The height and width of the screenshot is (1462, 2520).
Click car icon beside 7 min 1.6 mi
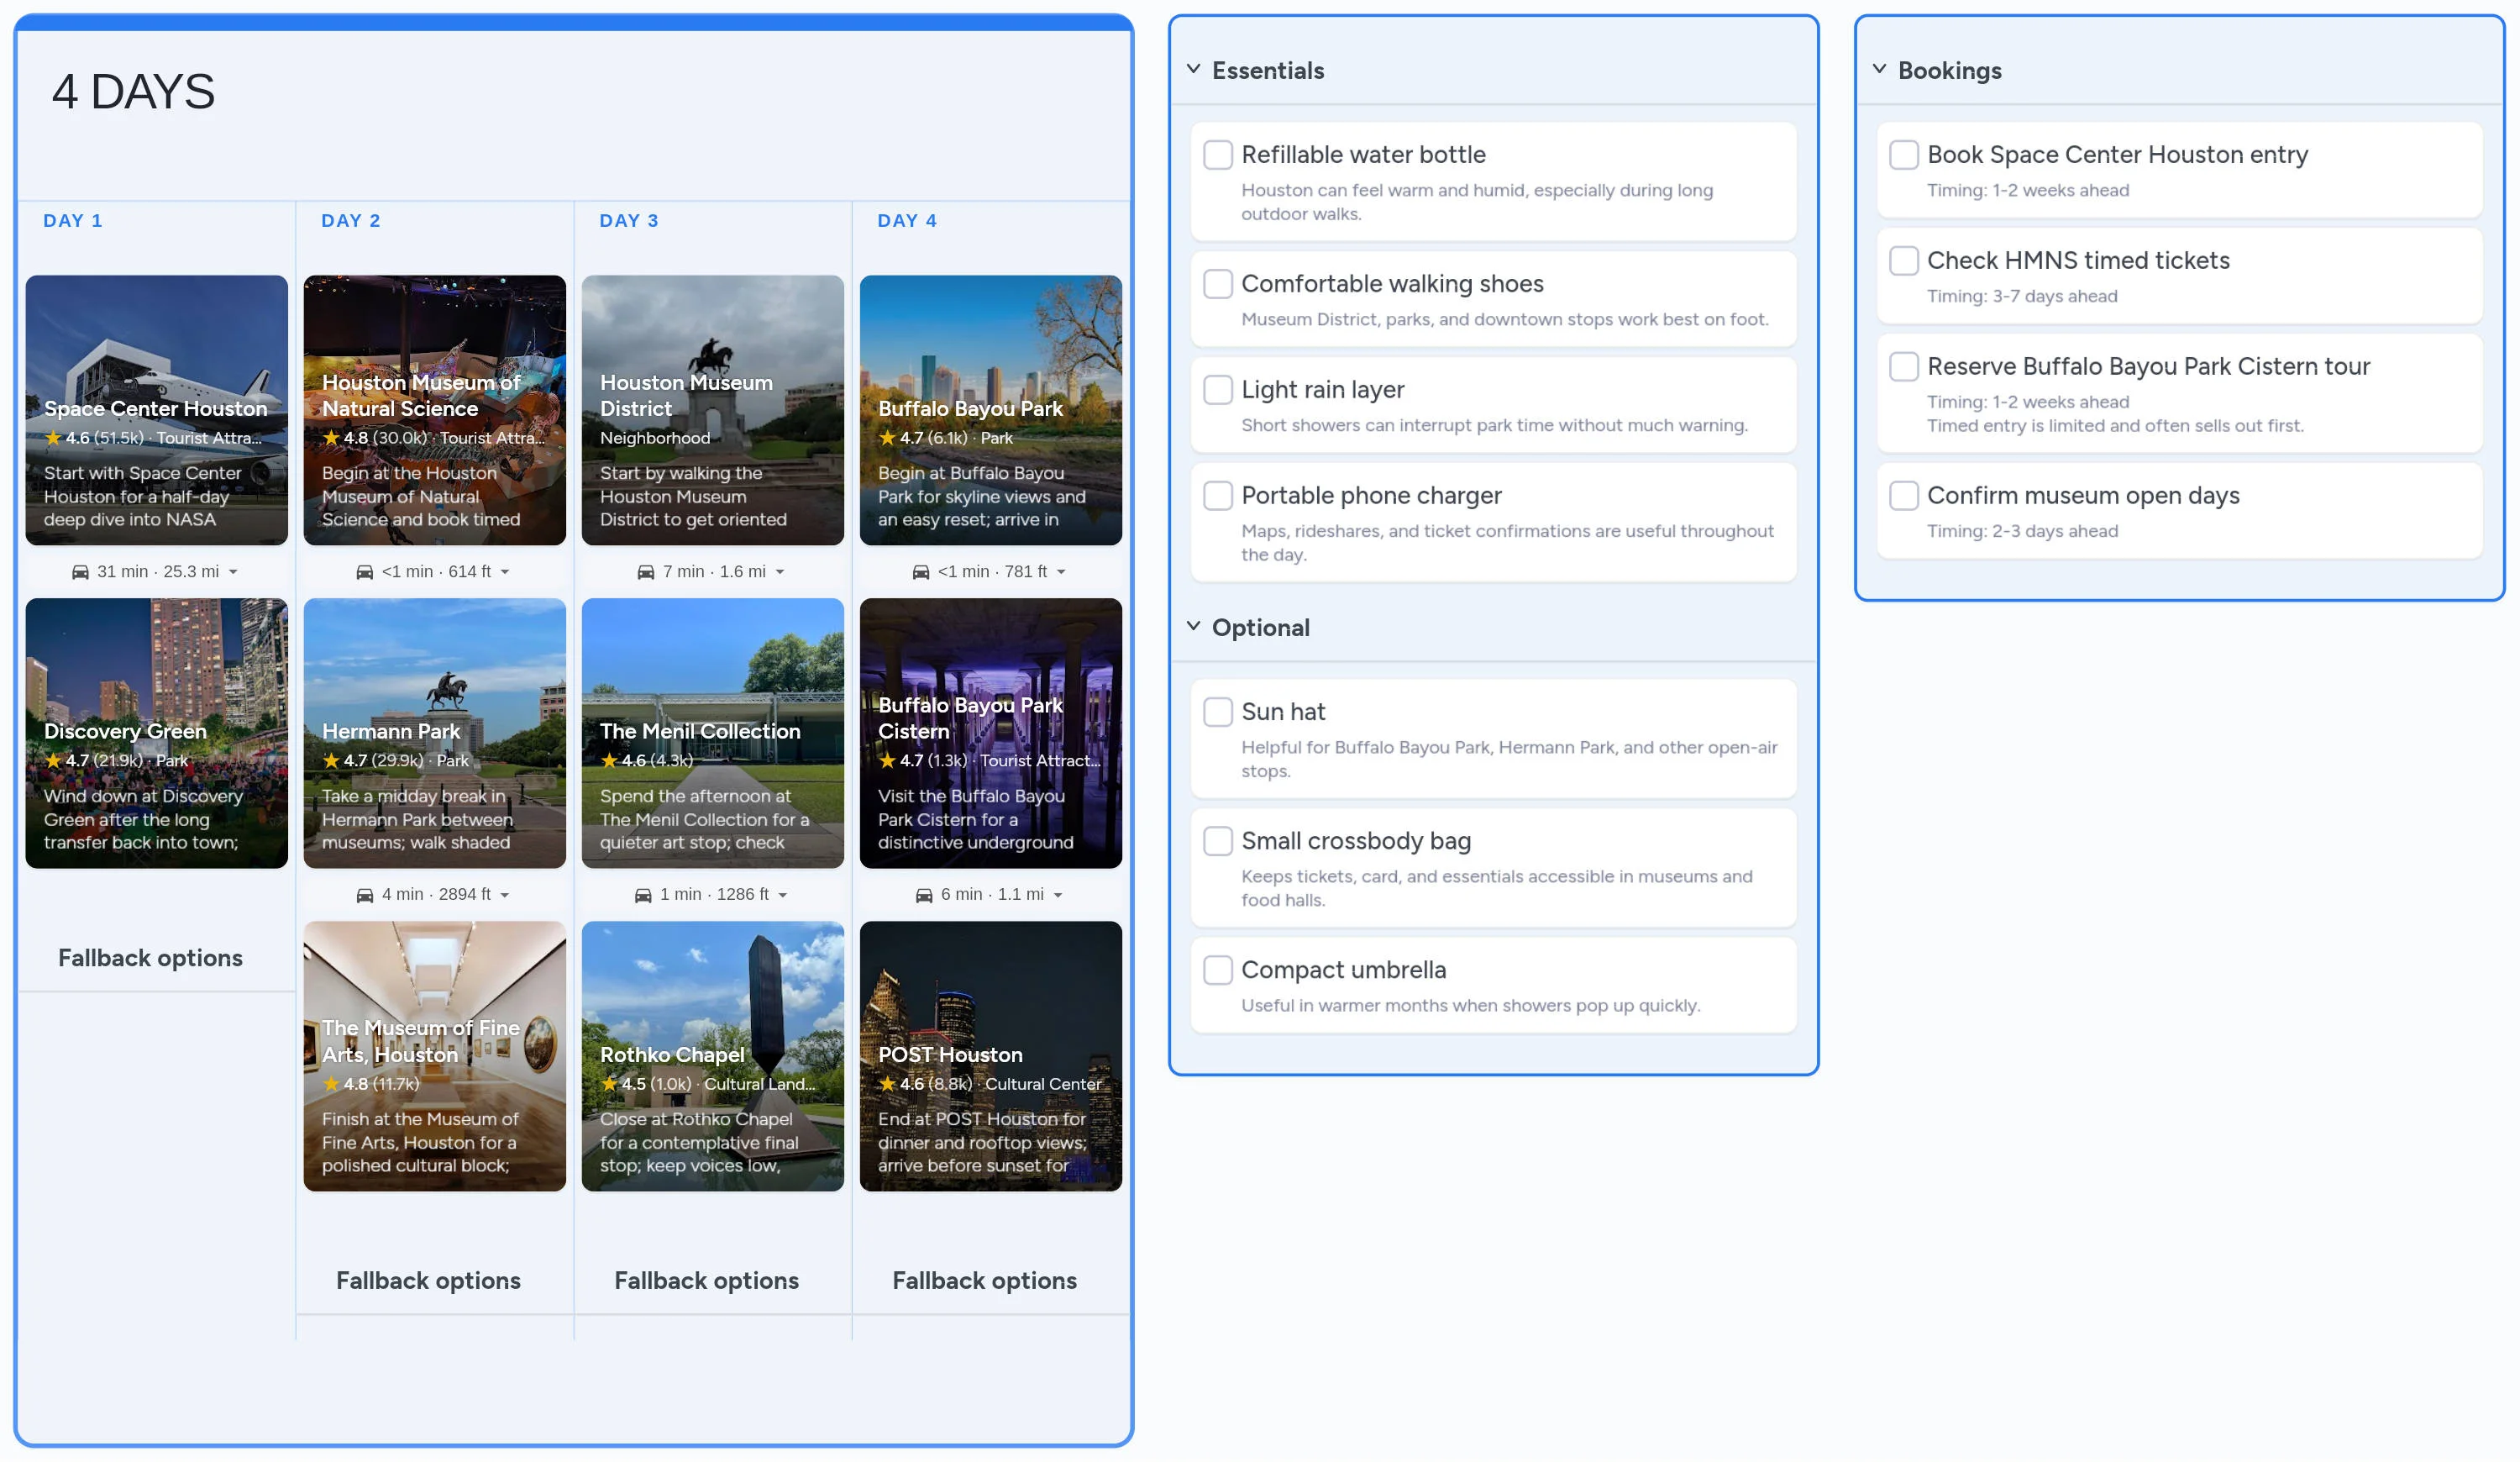646,572
